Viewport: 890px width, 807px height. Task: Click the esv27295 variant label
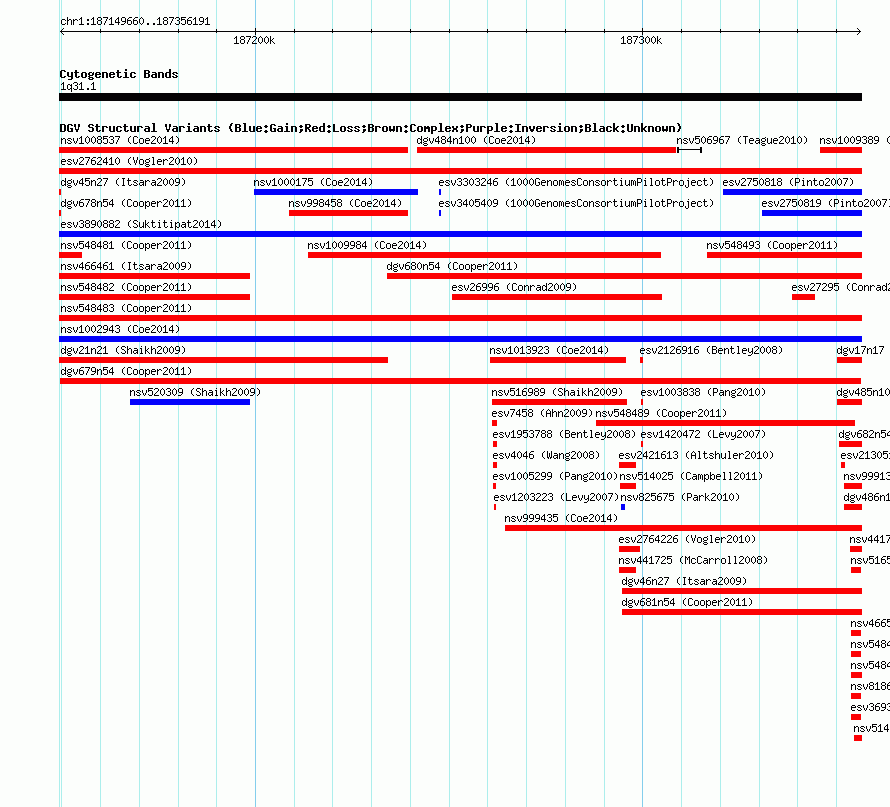[840, 287]
